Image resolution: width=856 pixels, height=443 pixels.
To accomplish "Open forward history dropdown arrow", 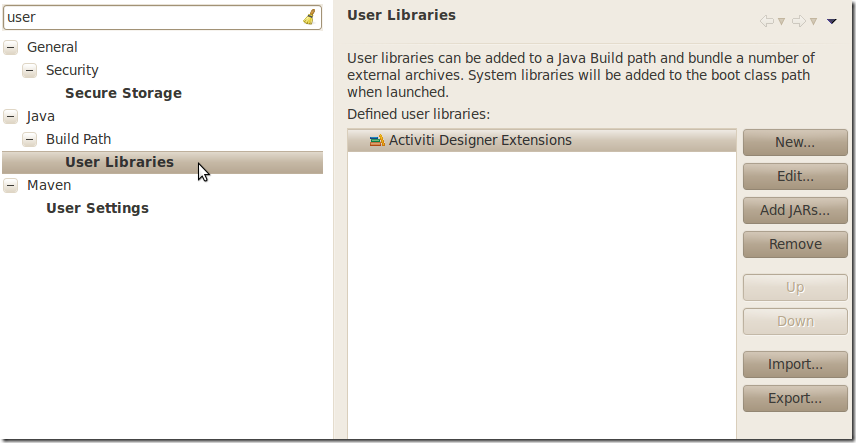I will [813, 21].
